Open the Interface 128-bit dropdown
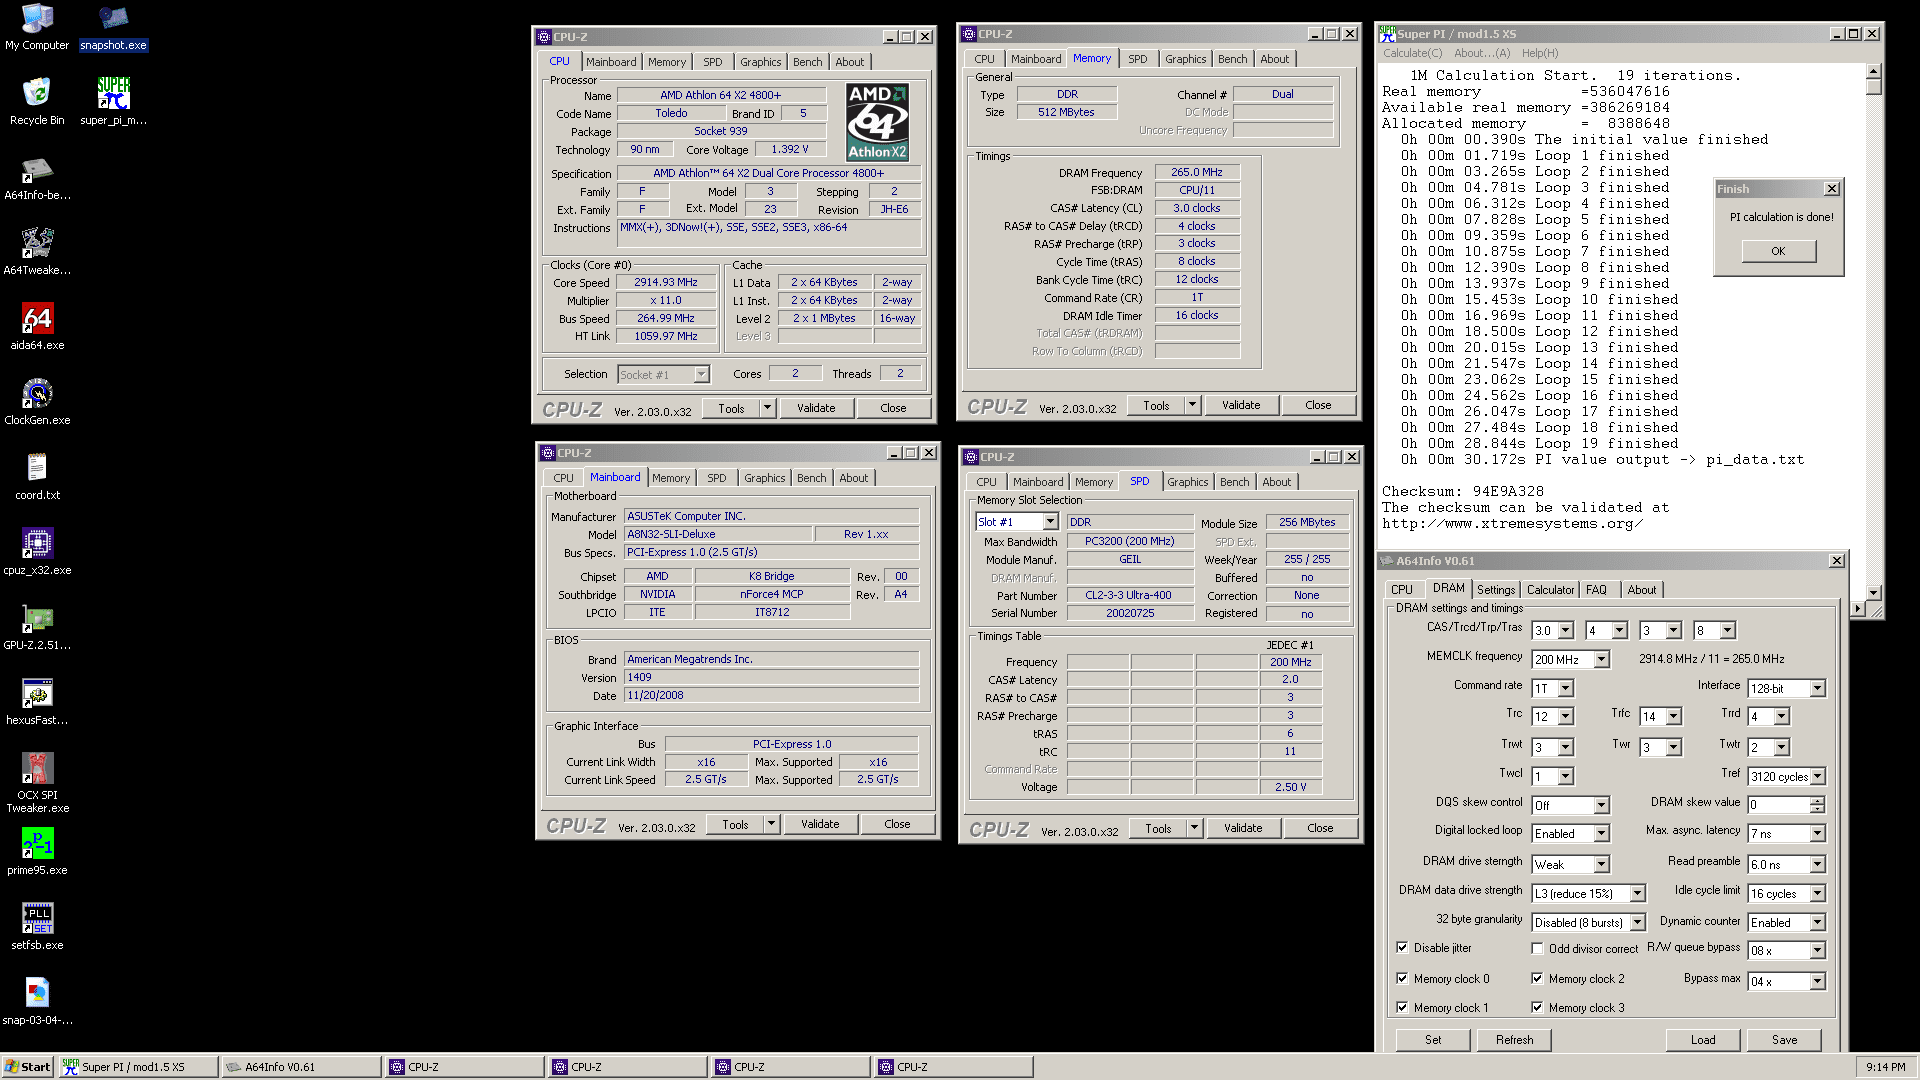The width and height of the screenshot is (1920, 1080). coord(1817,689)
